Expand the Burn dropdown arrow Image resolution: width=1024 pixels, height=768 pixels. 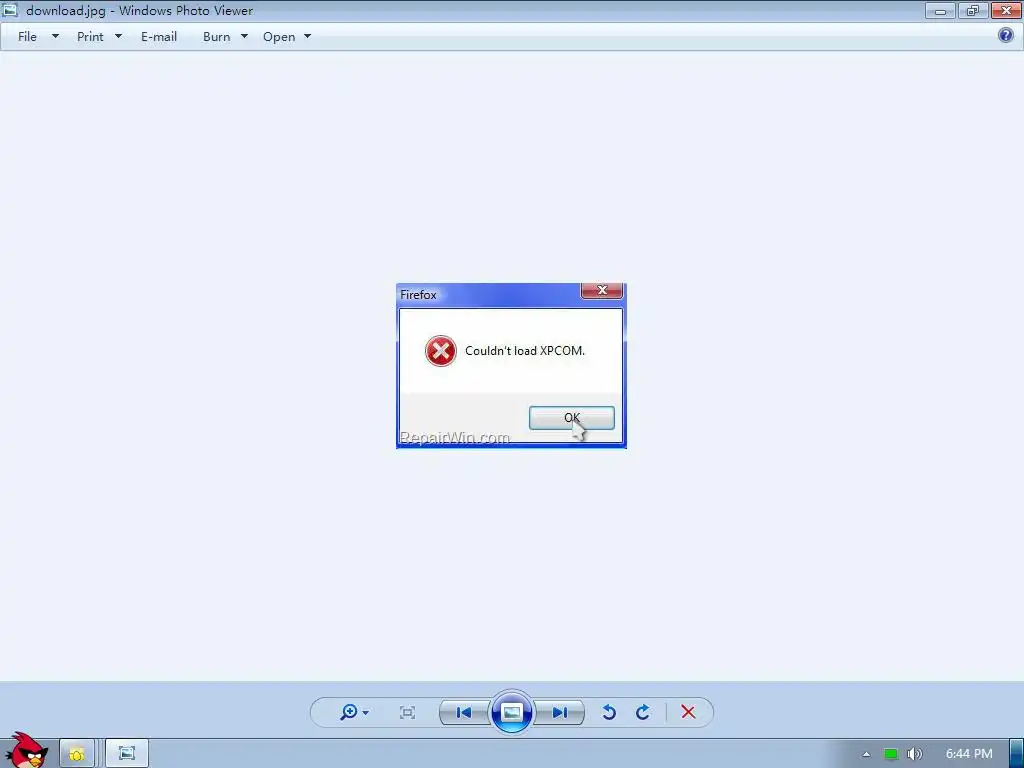pos(244,37)
